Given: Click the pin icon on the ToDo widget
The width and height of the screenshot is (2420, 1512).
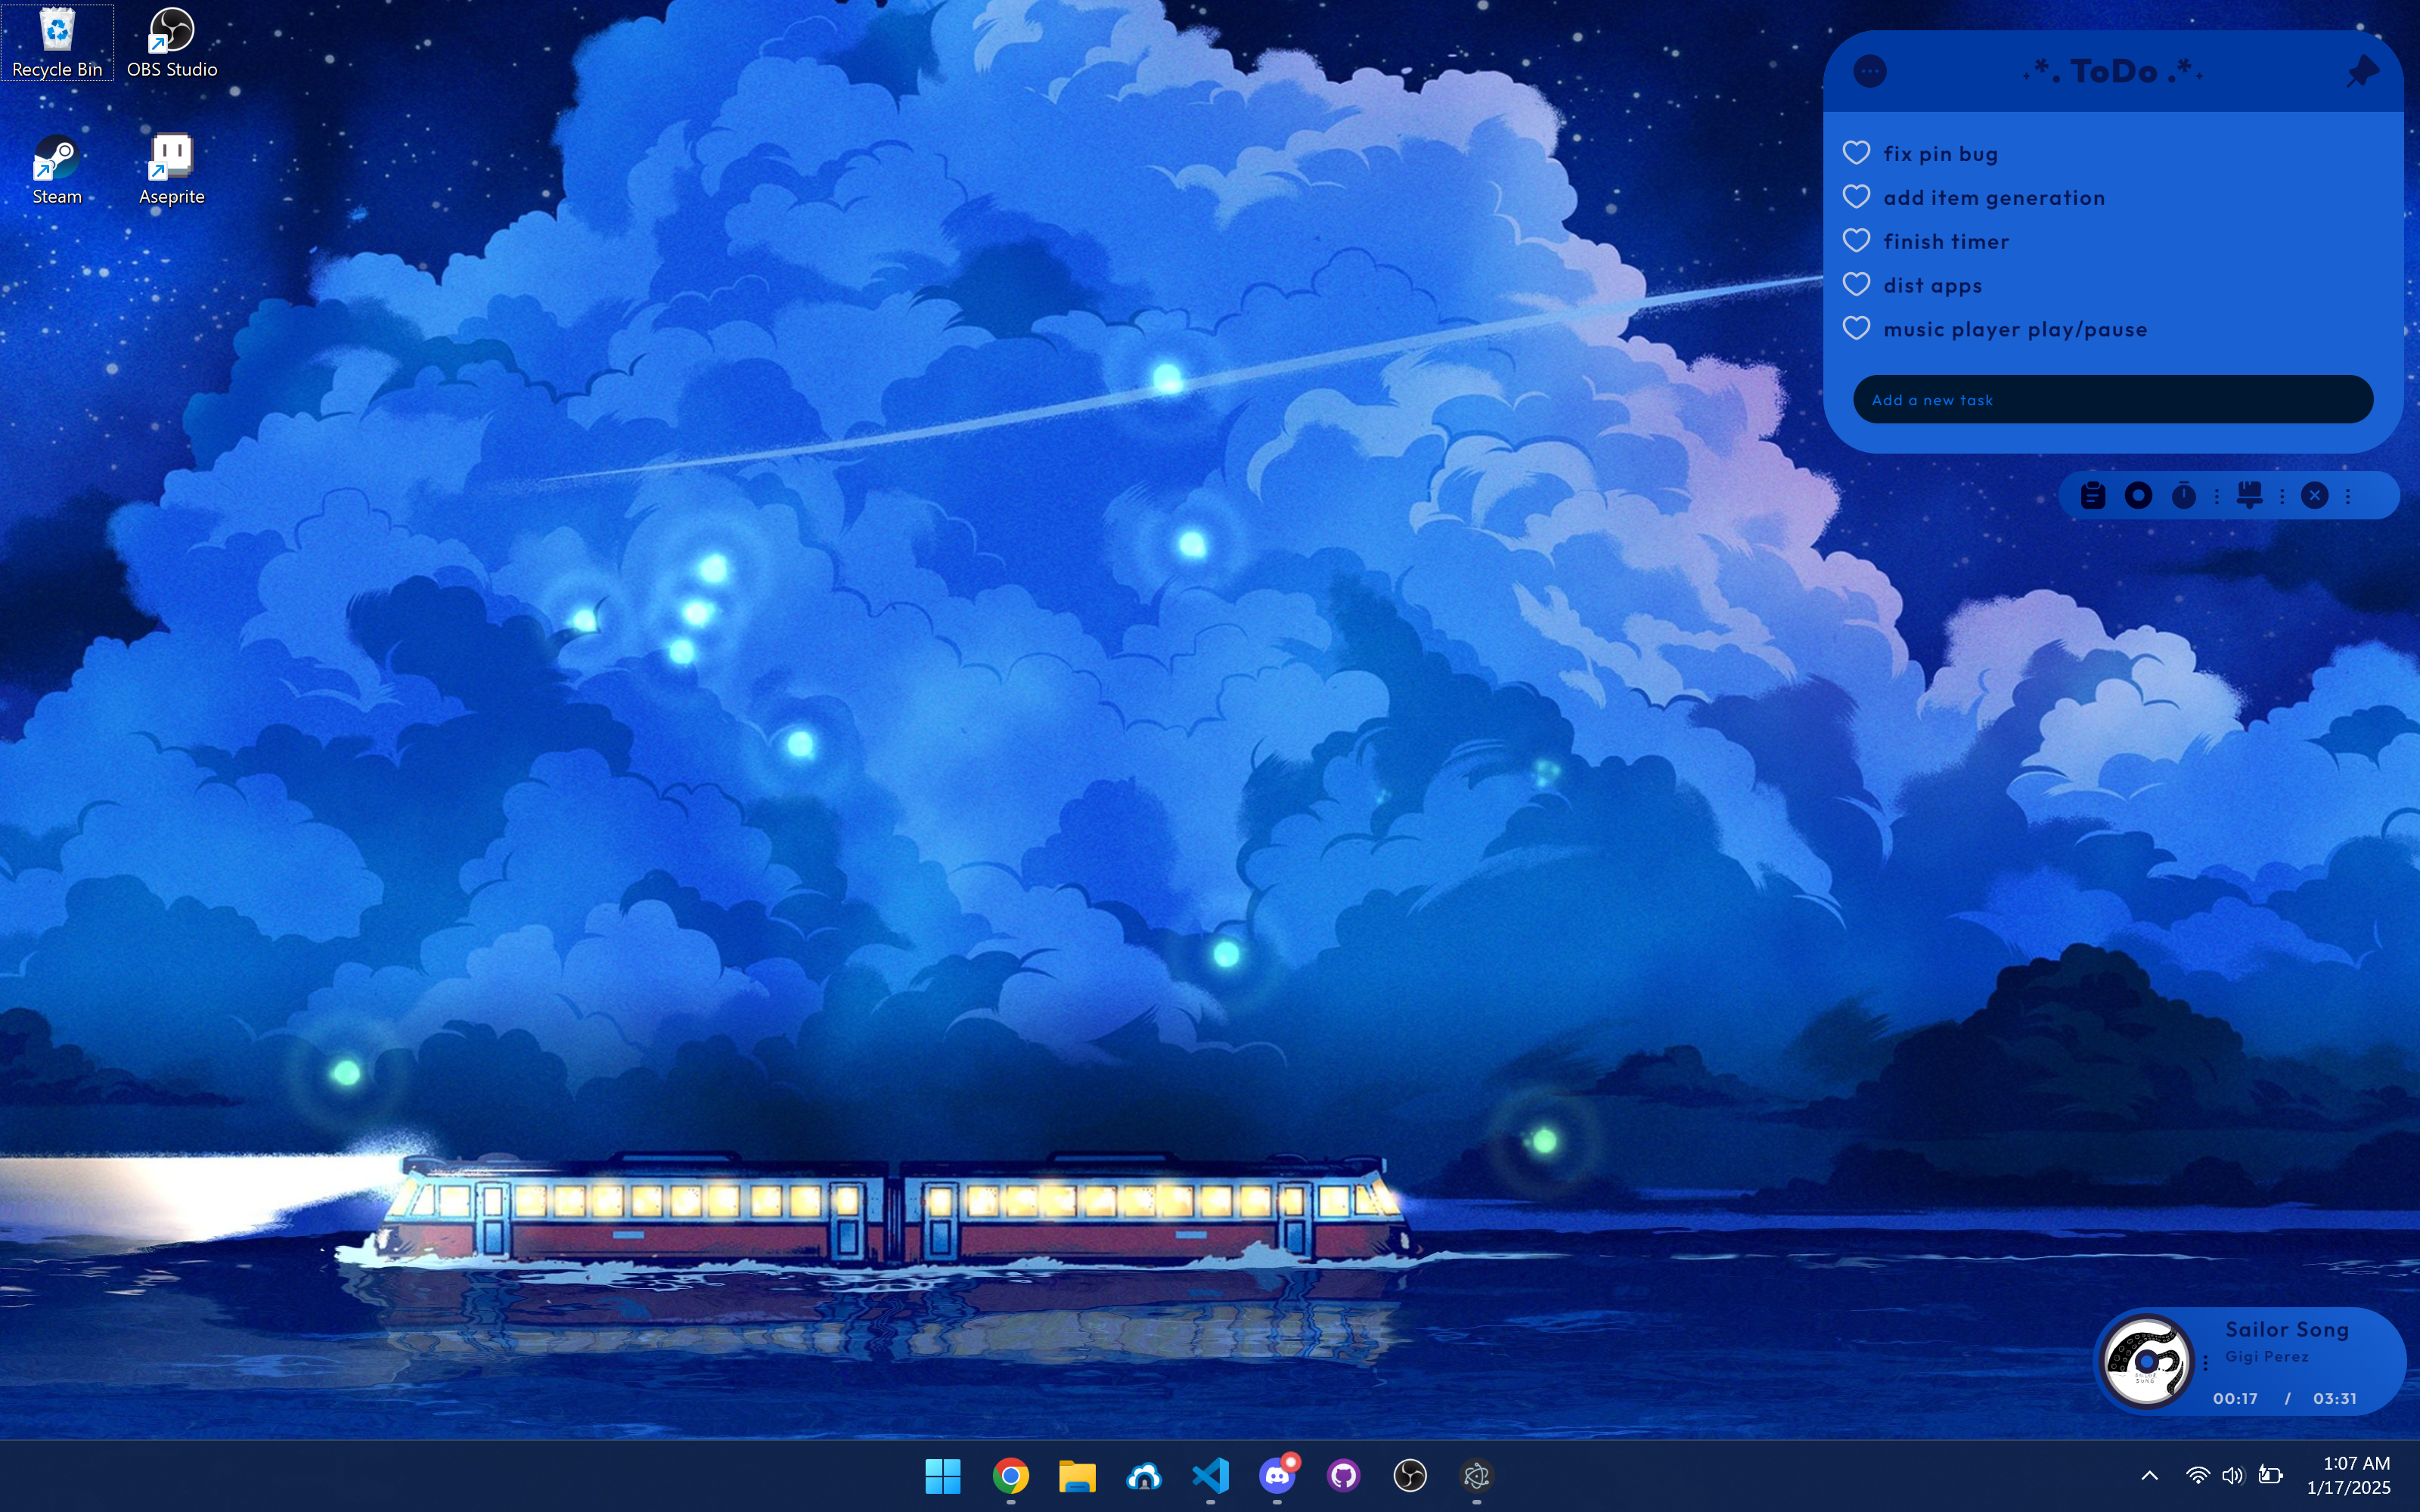Looking at the screenshot, I should click(x=2362, y=72).
